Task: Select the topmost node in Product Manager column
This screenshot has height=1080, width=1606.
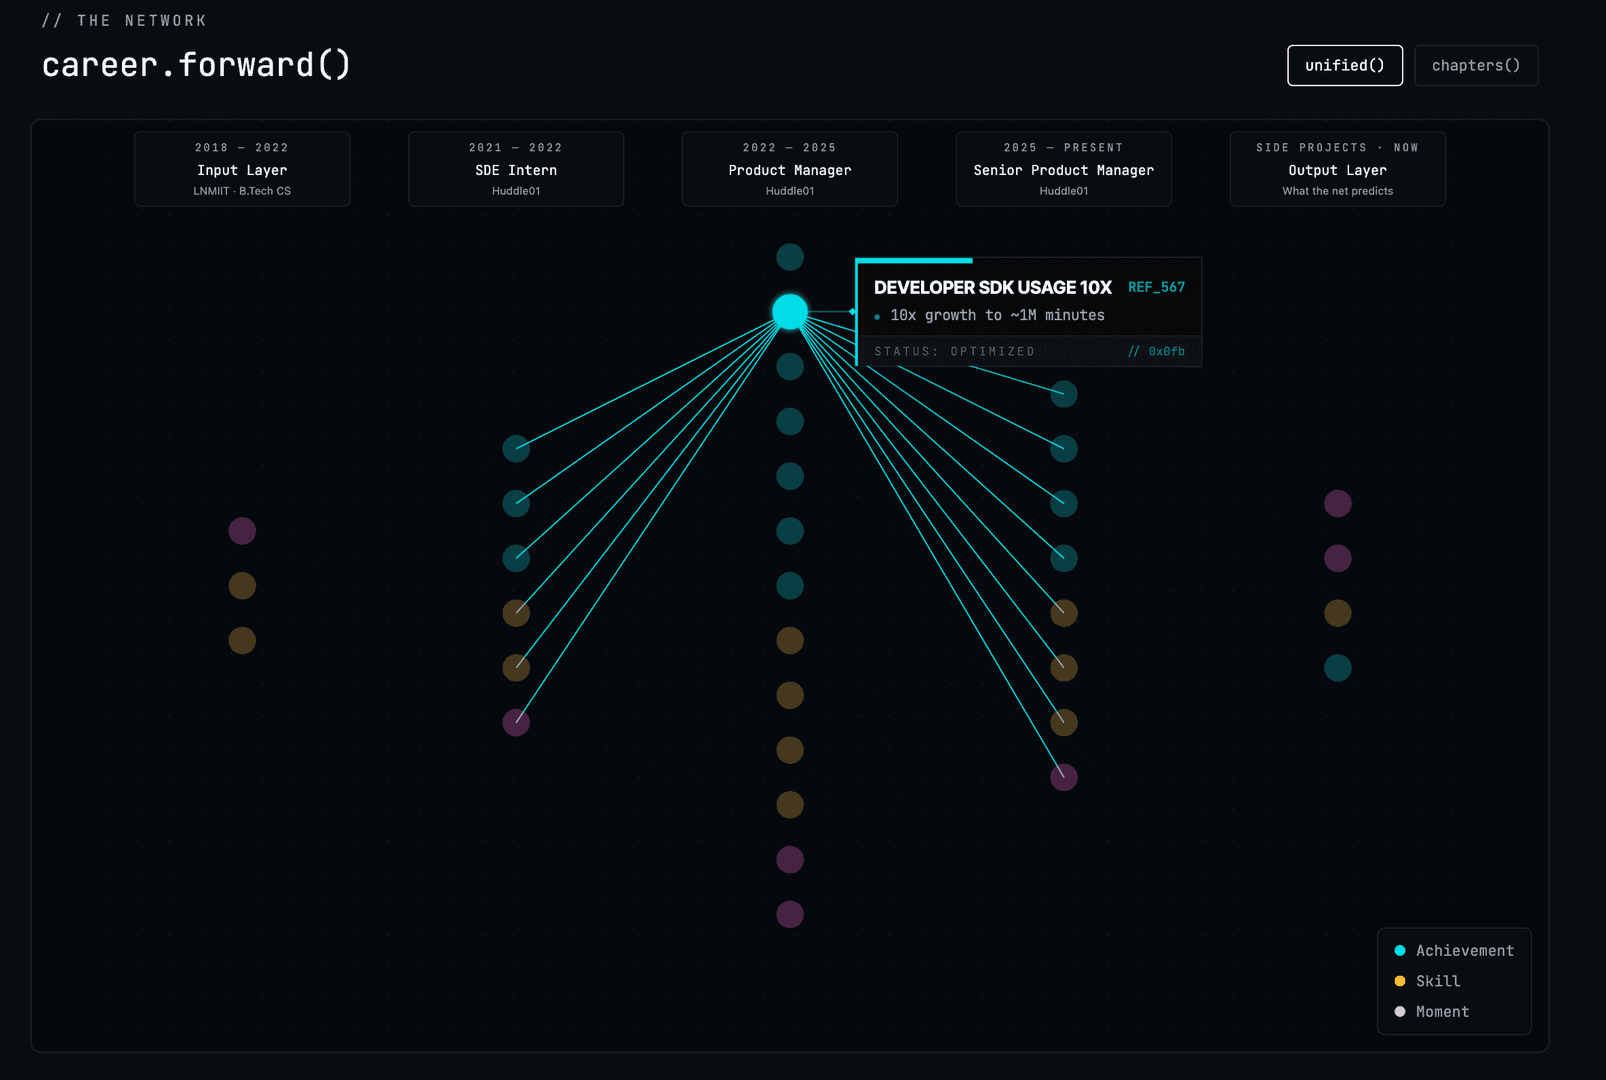Action: (x=790, y=257)
